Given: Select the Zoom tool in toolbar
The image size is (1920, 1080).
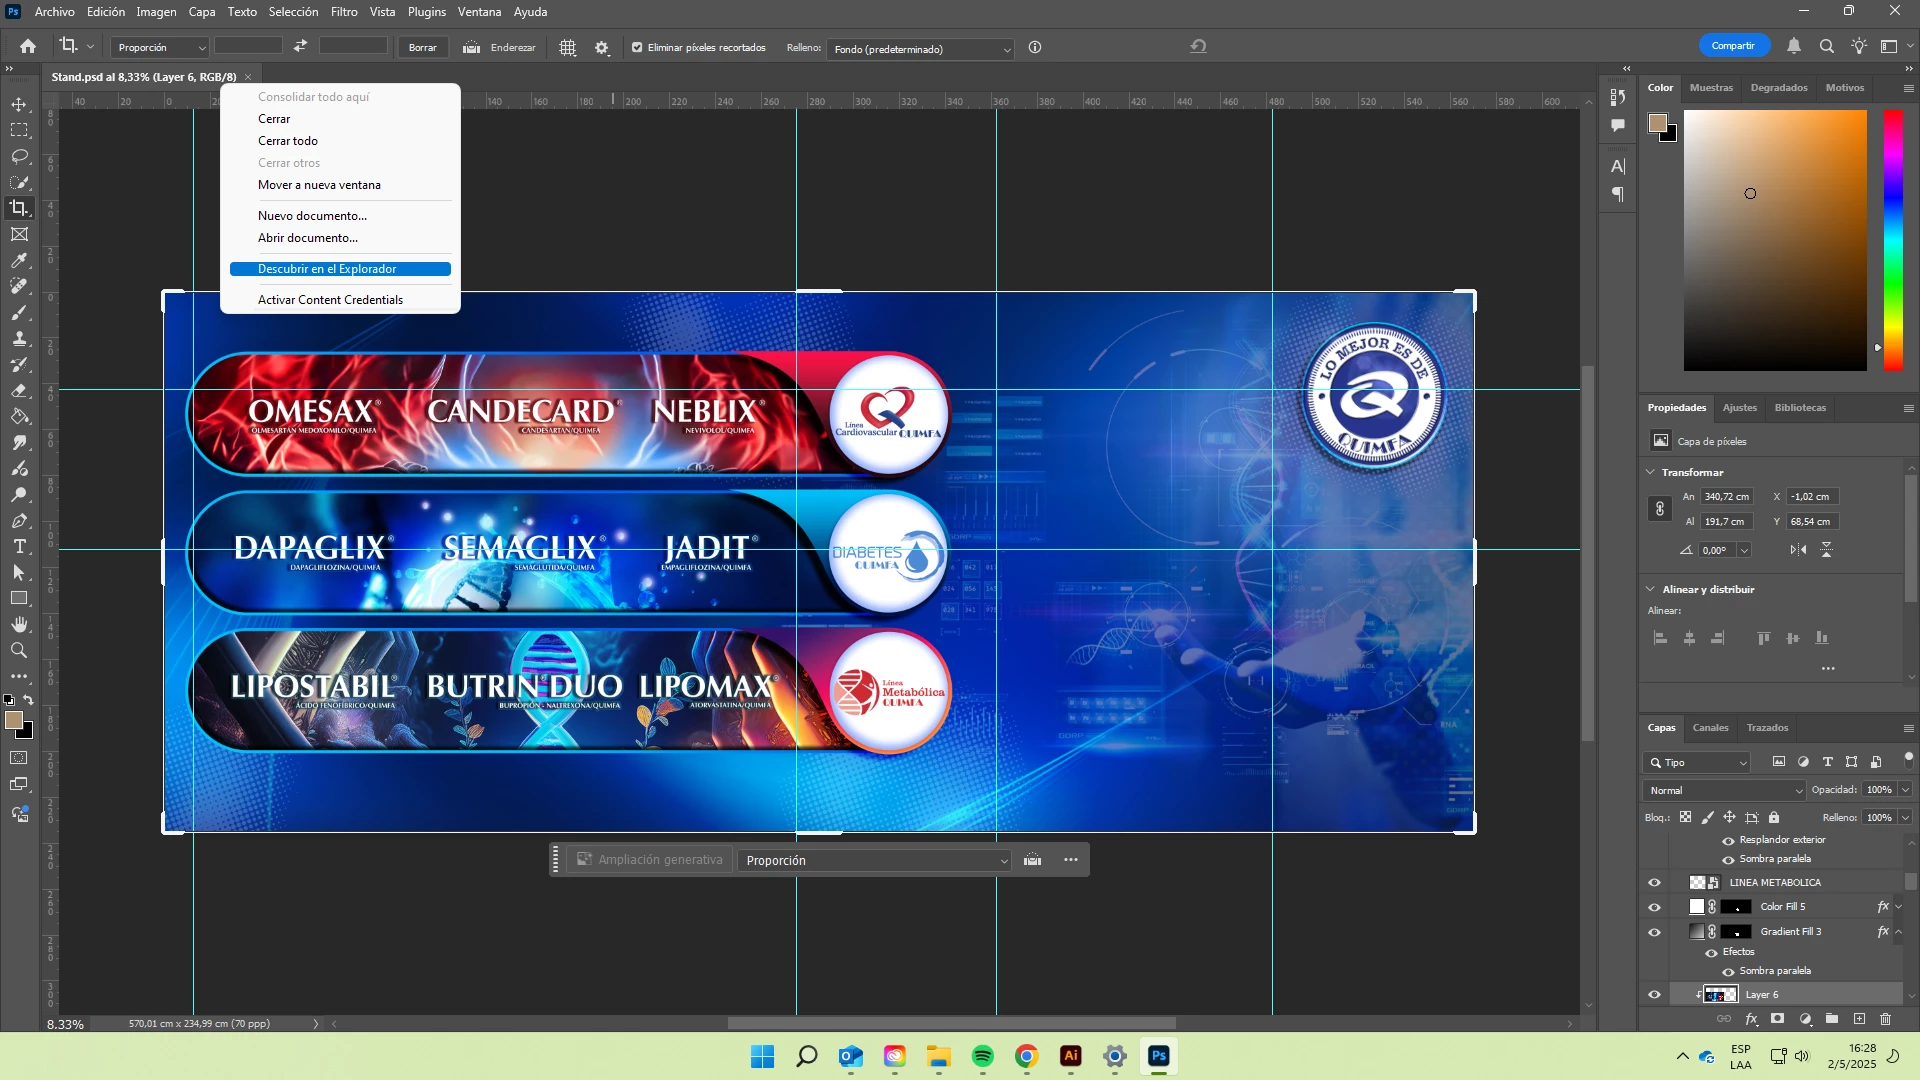Looking at the screenshot, I should (x=19, y=651).
